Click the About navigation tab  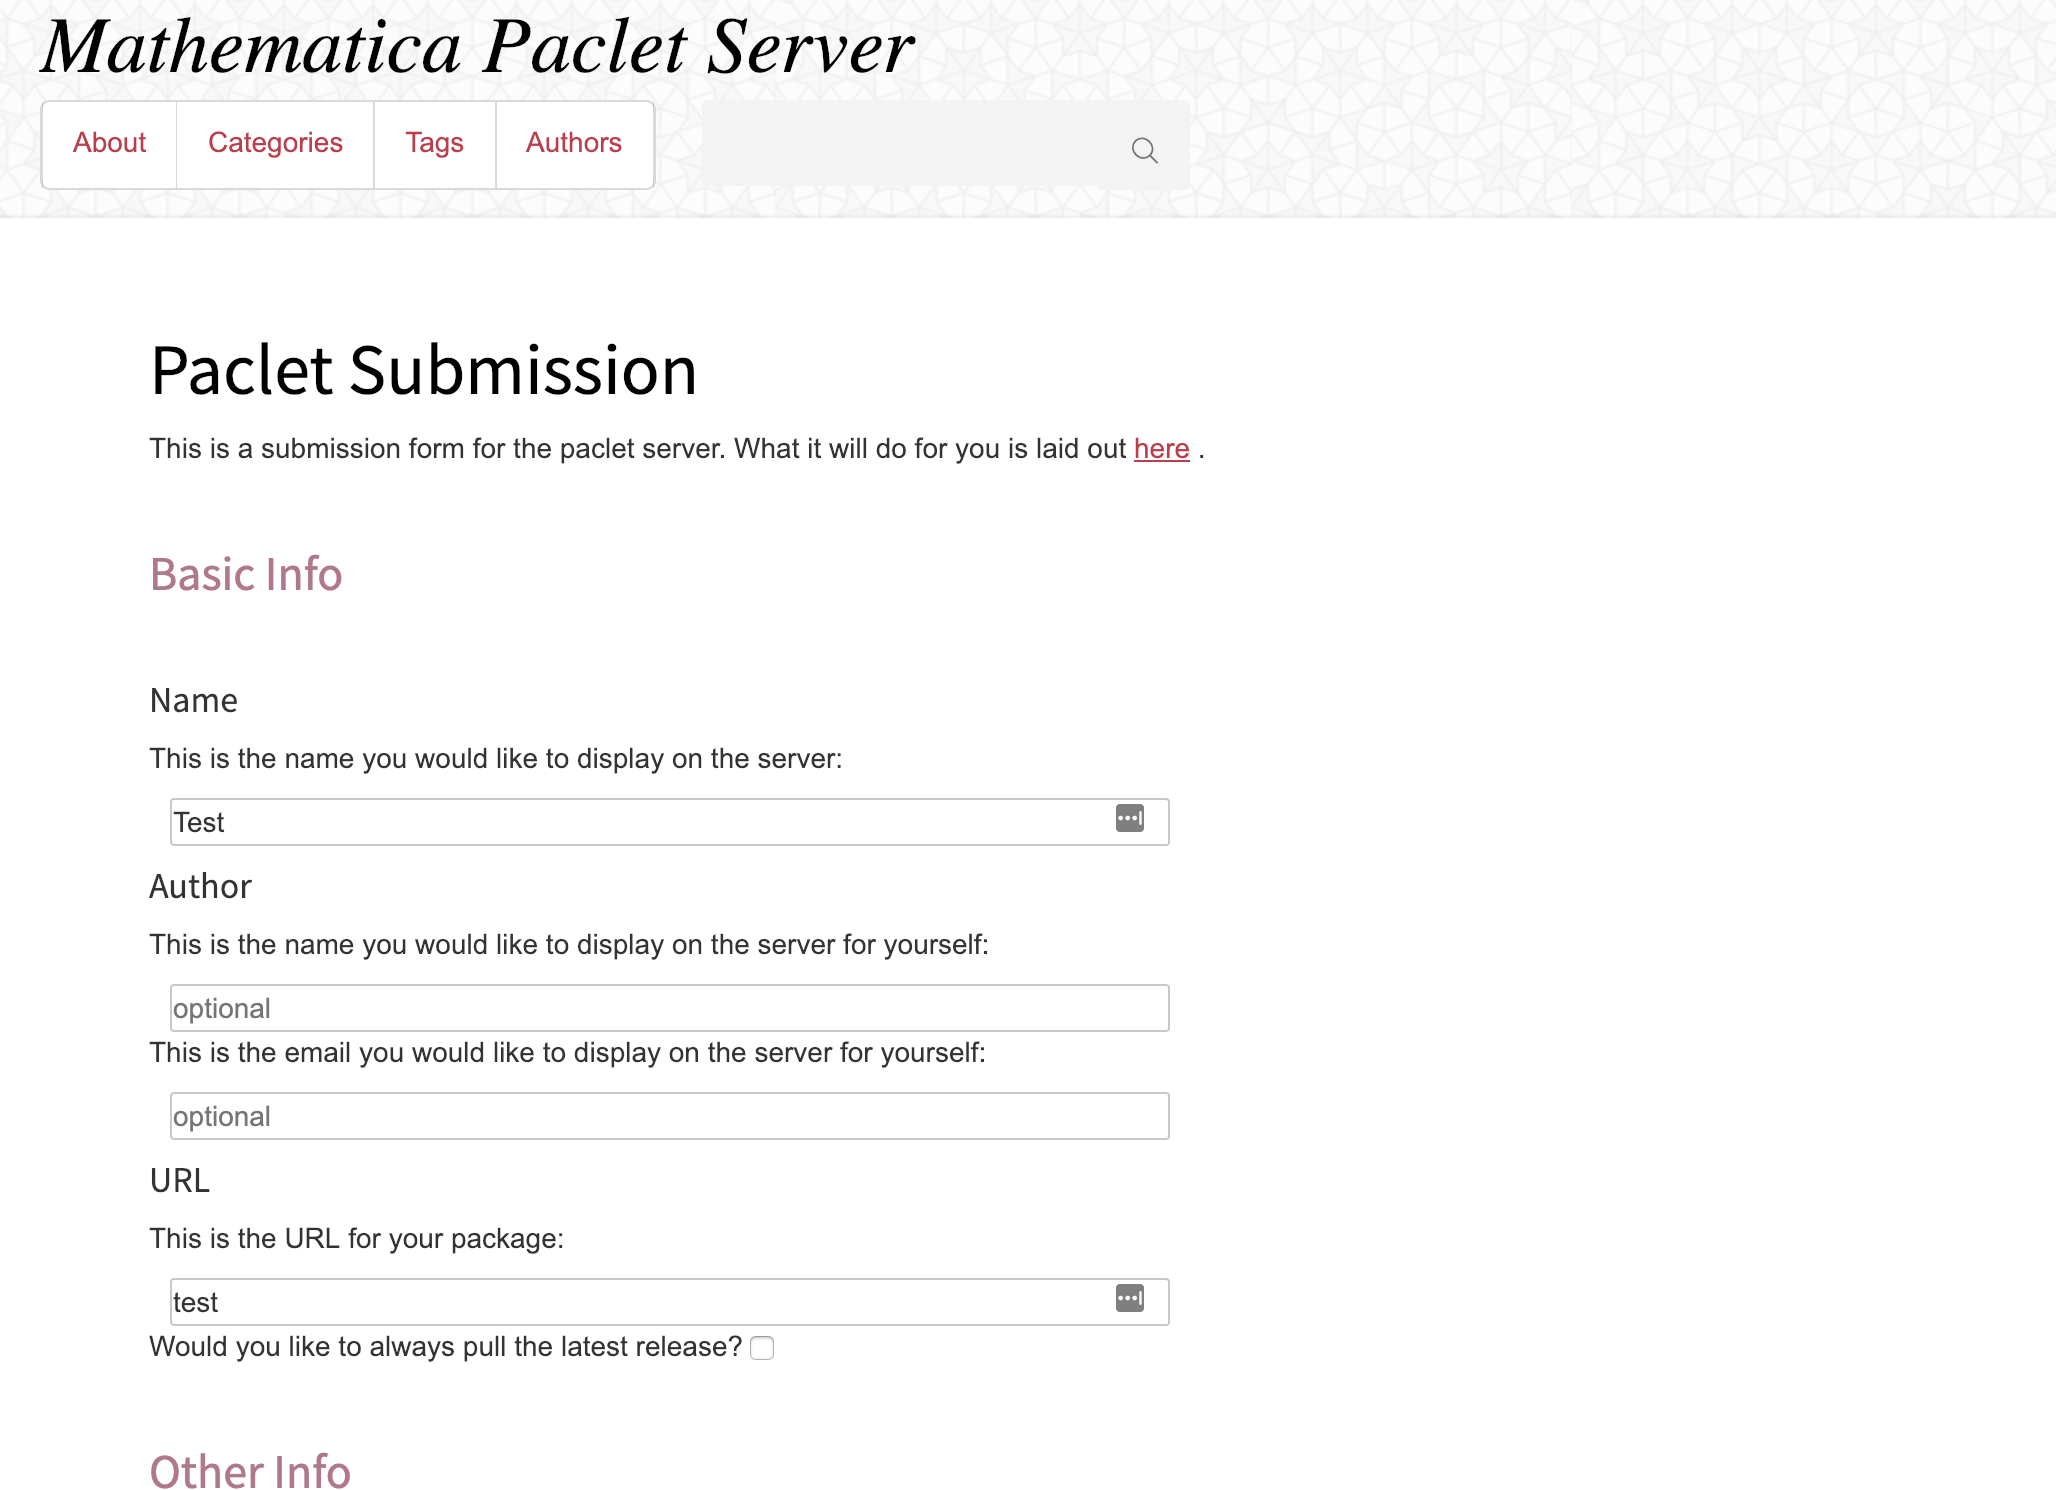(x=109, y=142)
